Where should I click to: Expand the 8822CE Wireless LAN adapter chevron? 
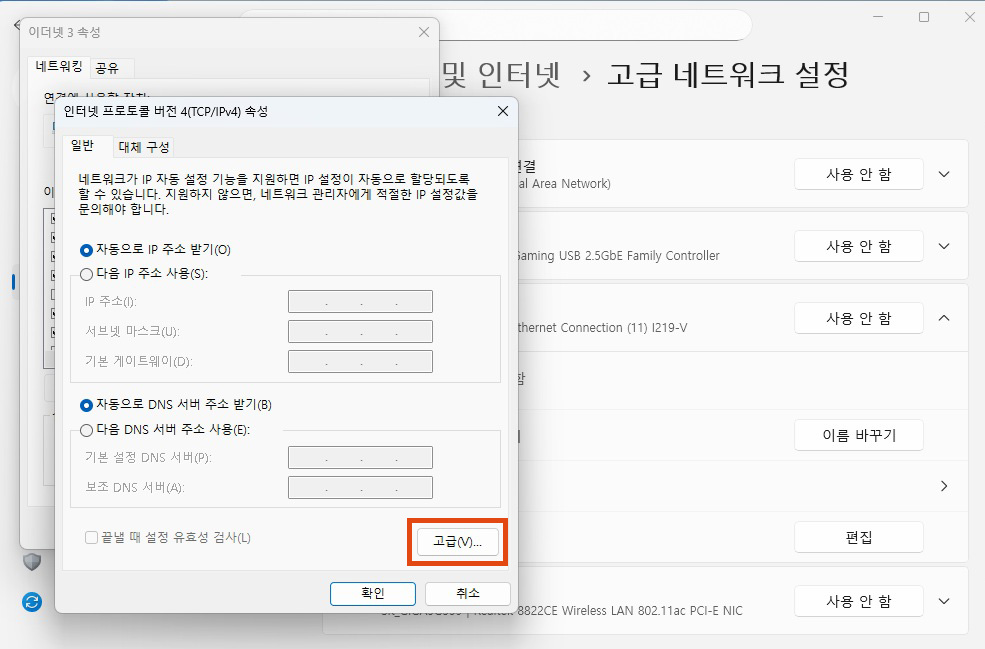944,601
